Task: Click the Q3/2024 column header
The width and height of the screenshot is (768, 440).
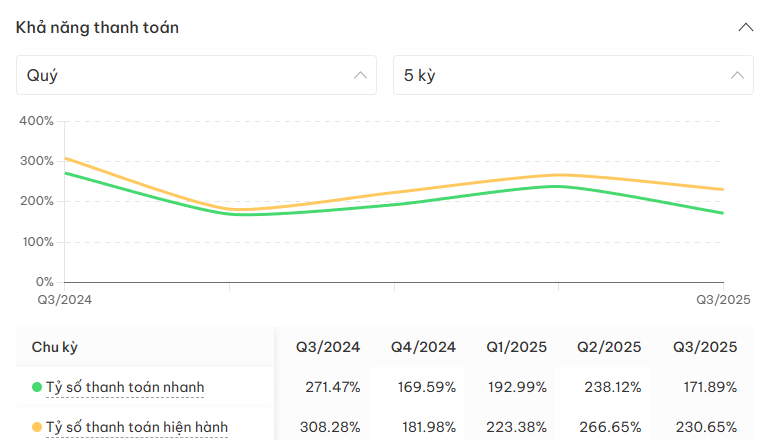Action: pos(327,347)
